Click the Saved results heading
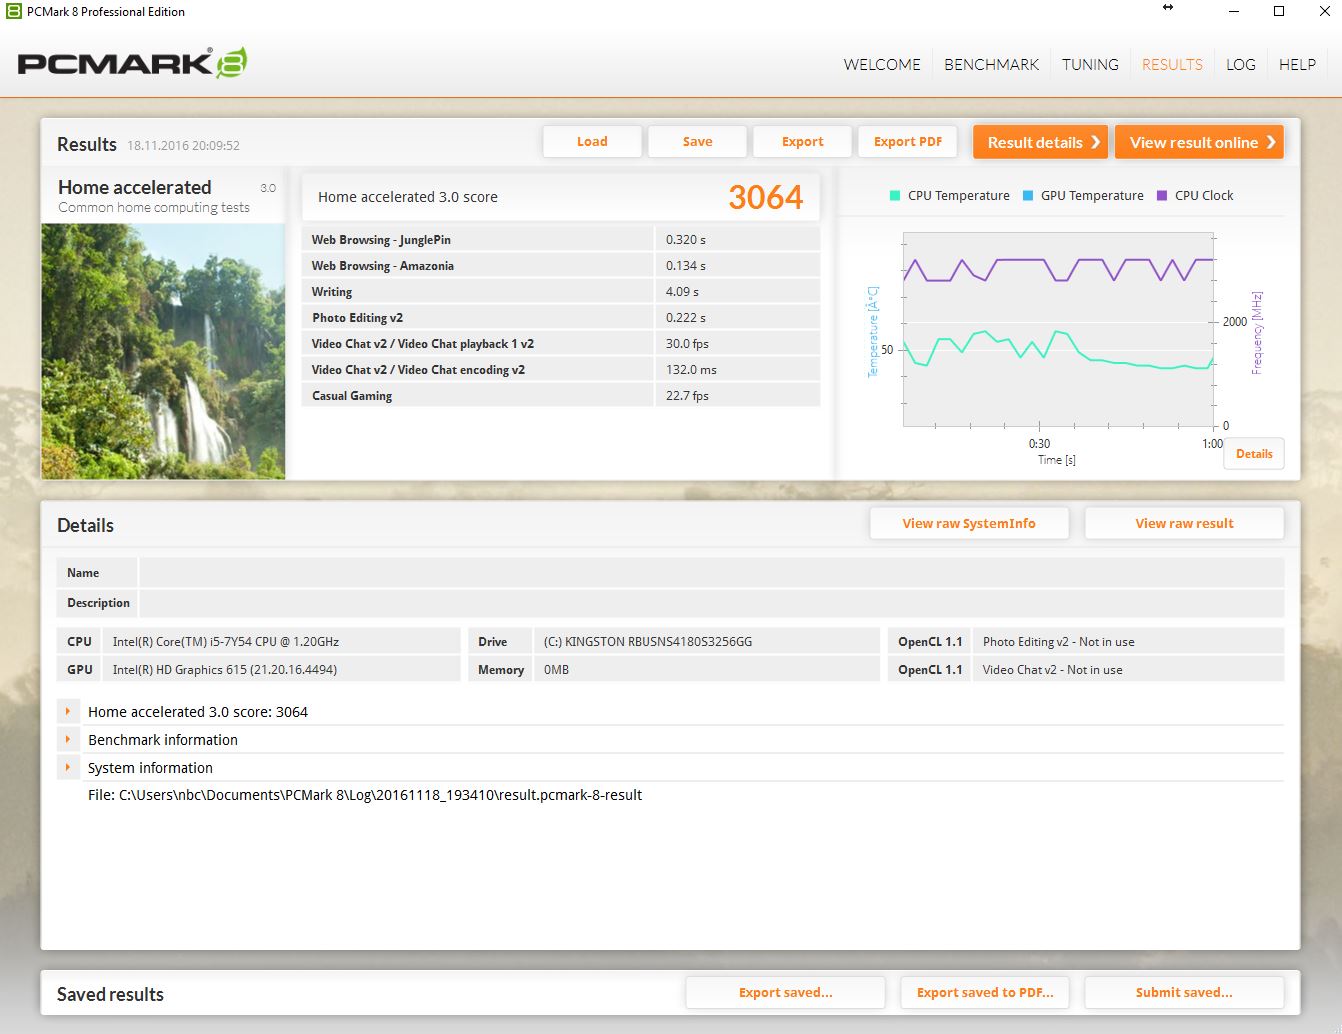 [110, 995]
